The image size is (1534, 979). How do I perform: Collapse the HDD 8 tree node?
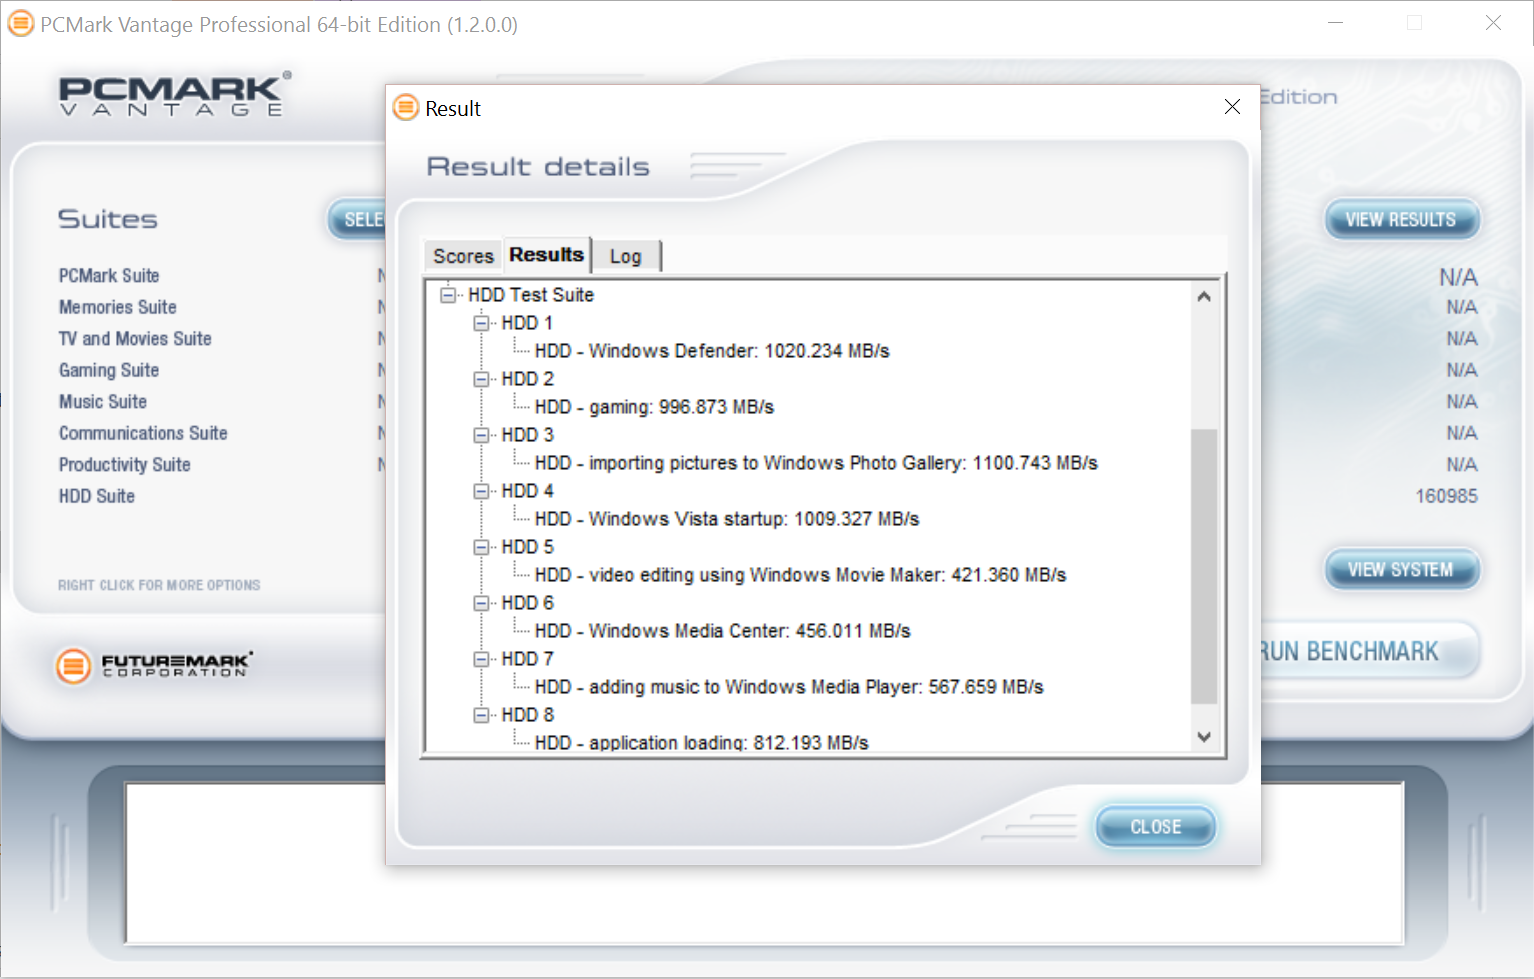[481, 715]
